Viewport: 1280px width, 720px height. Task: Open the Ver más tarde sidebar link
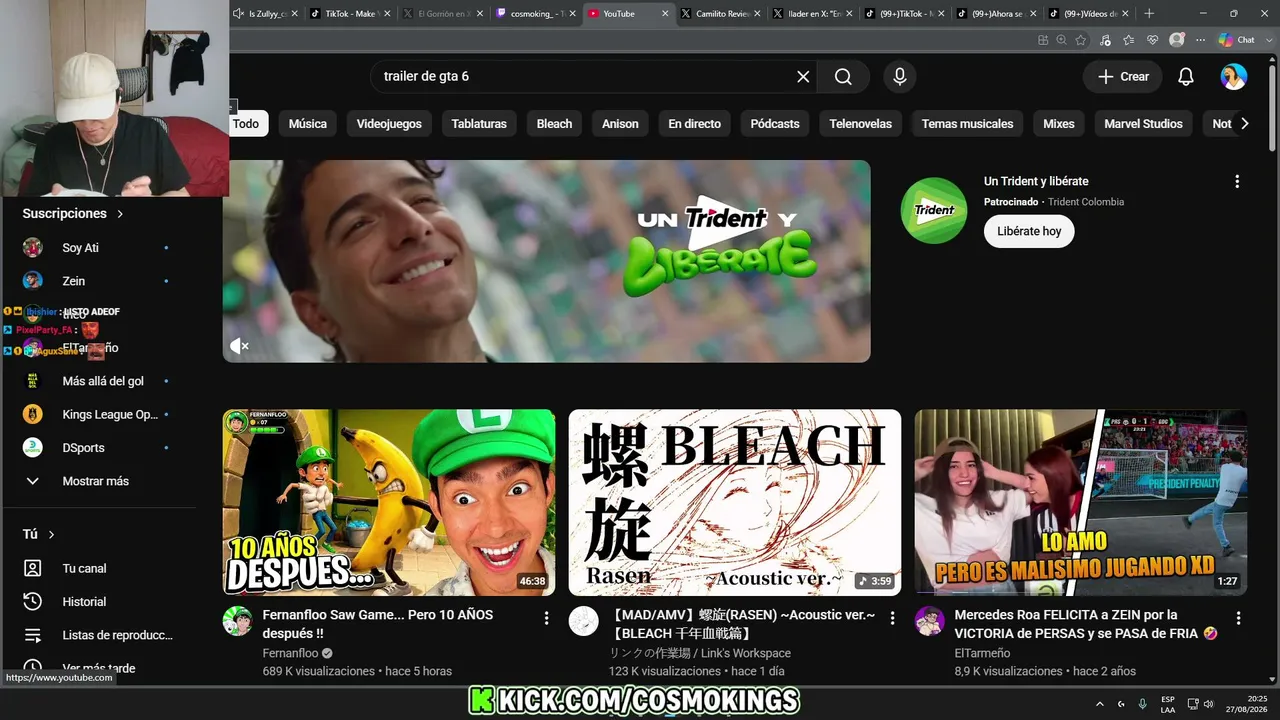99,668
